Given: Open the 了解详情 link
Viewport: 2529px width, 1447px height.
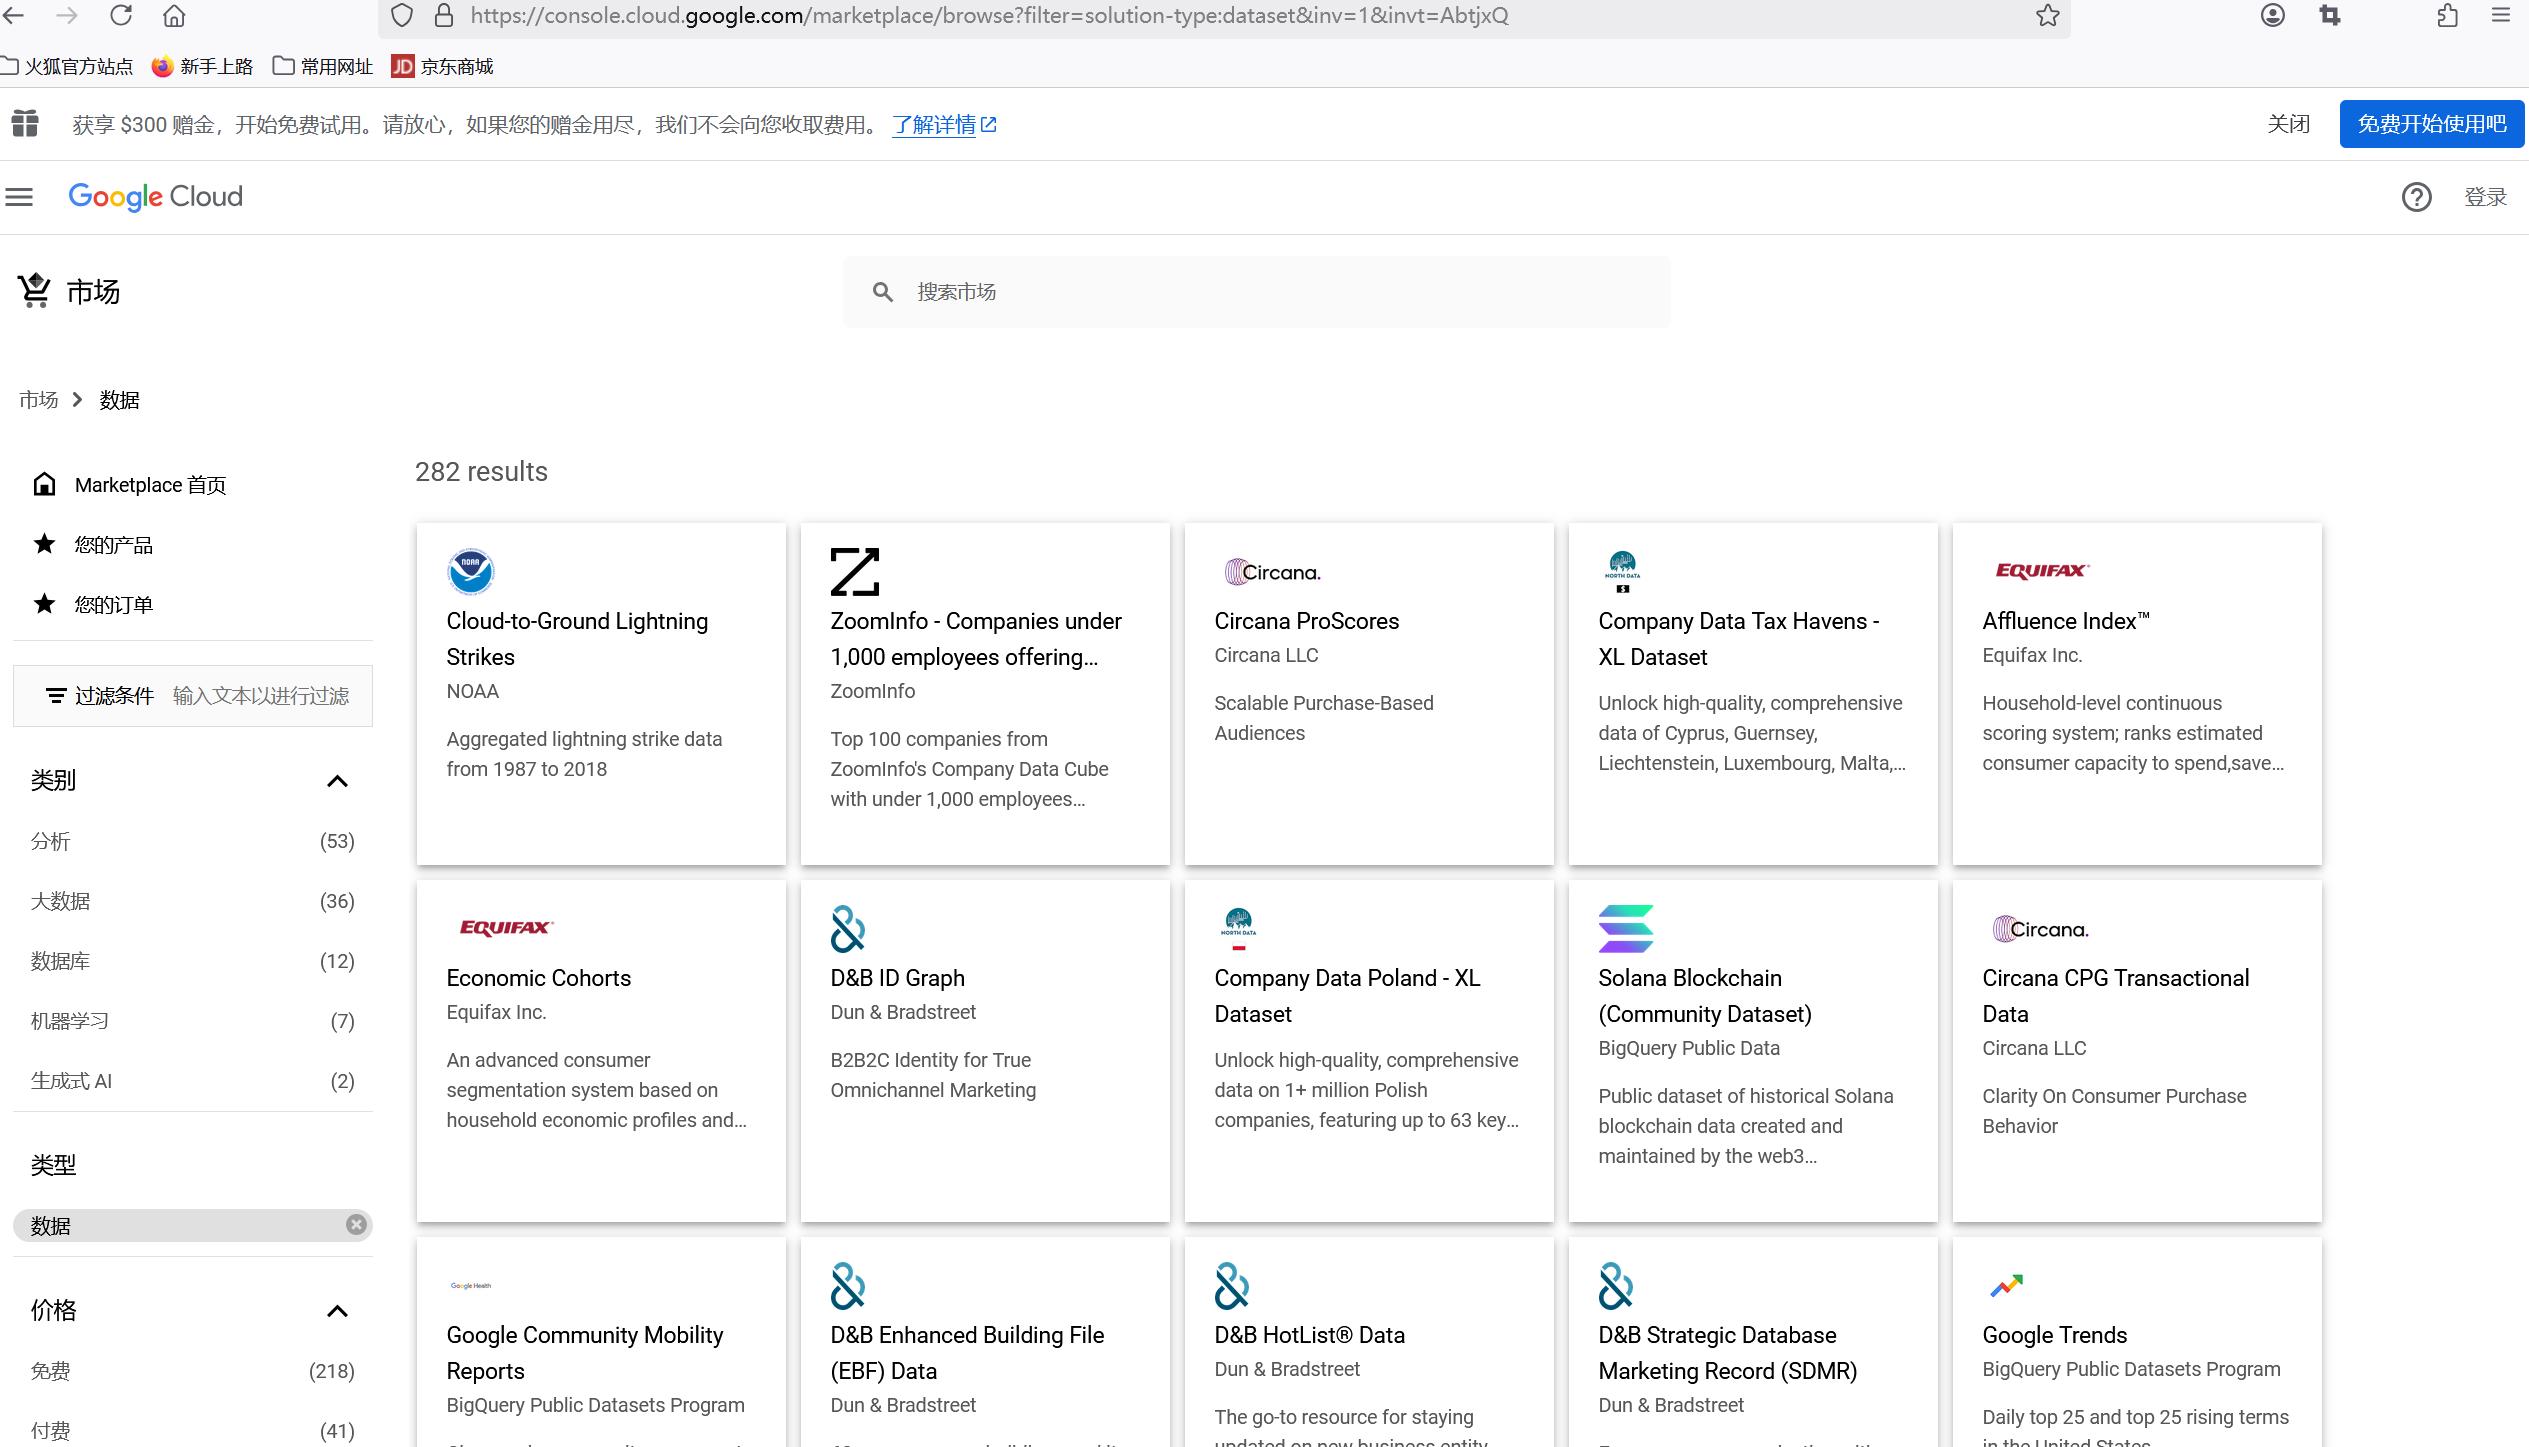Looking at the screenshot, I should point(943,125).
